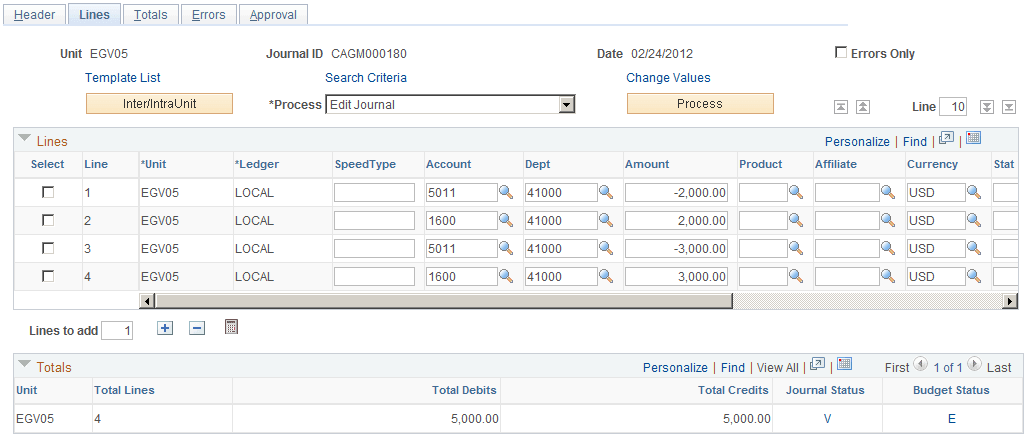Download Lines grid to spreadsheet icon
Screen dimensions: 1028x437
click(x=973, y=138)
